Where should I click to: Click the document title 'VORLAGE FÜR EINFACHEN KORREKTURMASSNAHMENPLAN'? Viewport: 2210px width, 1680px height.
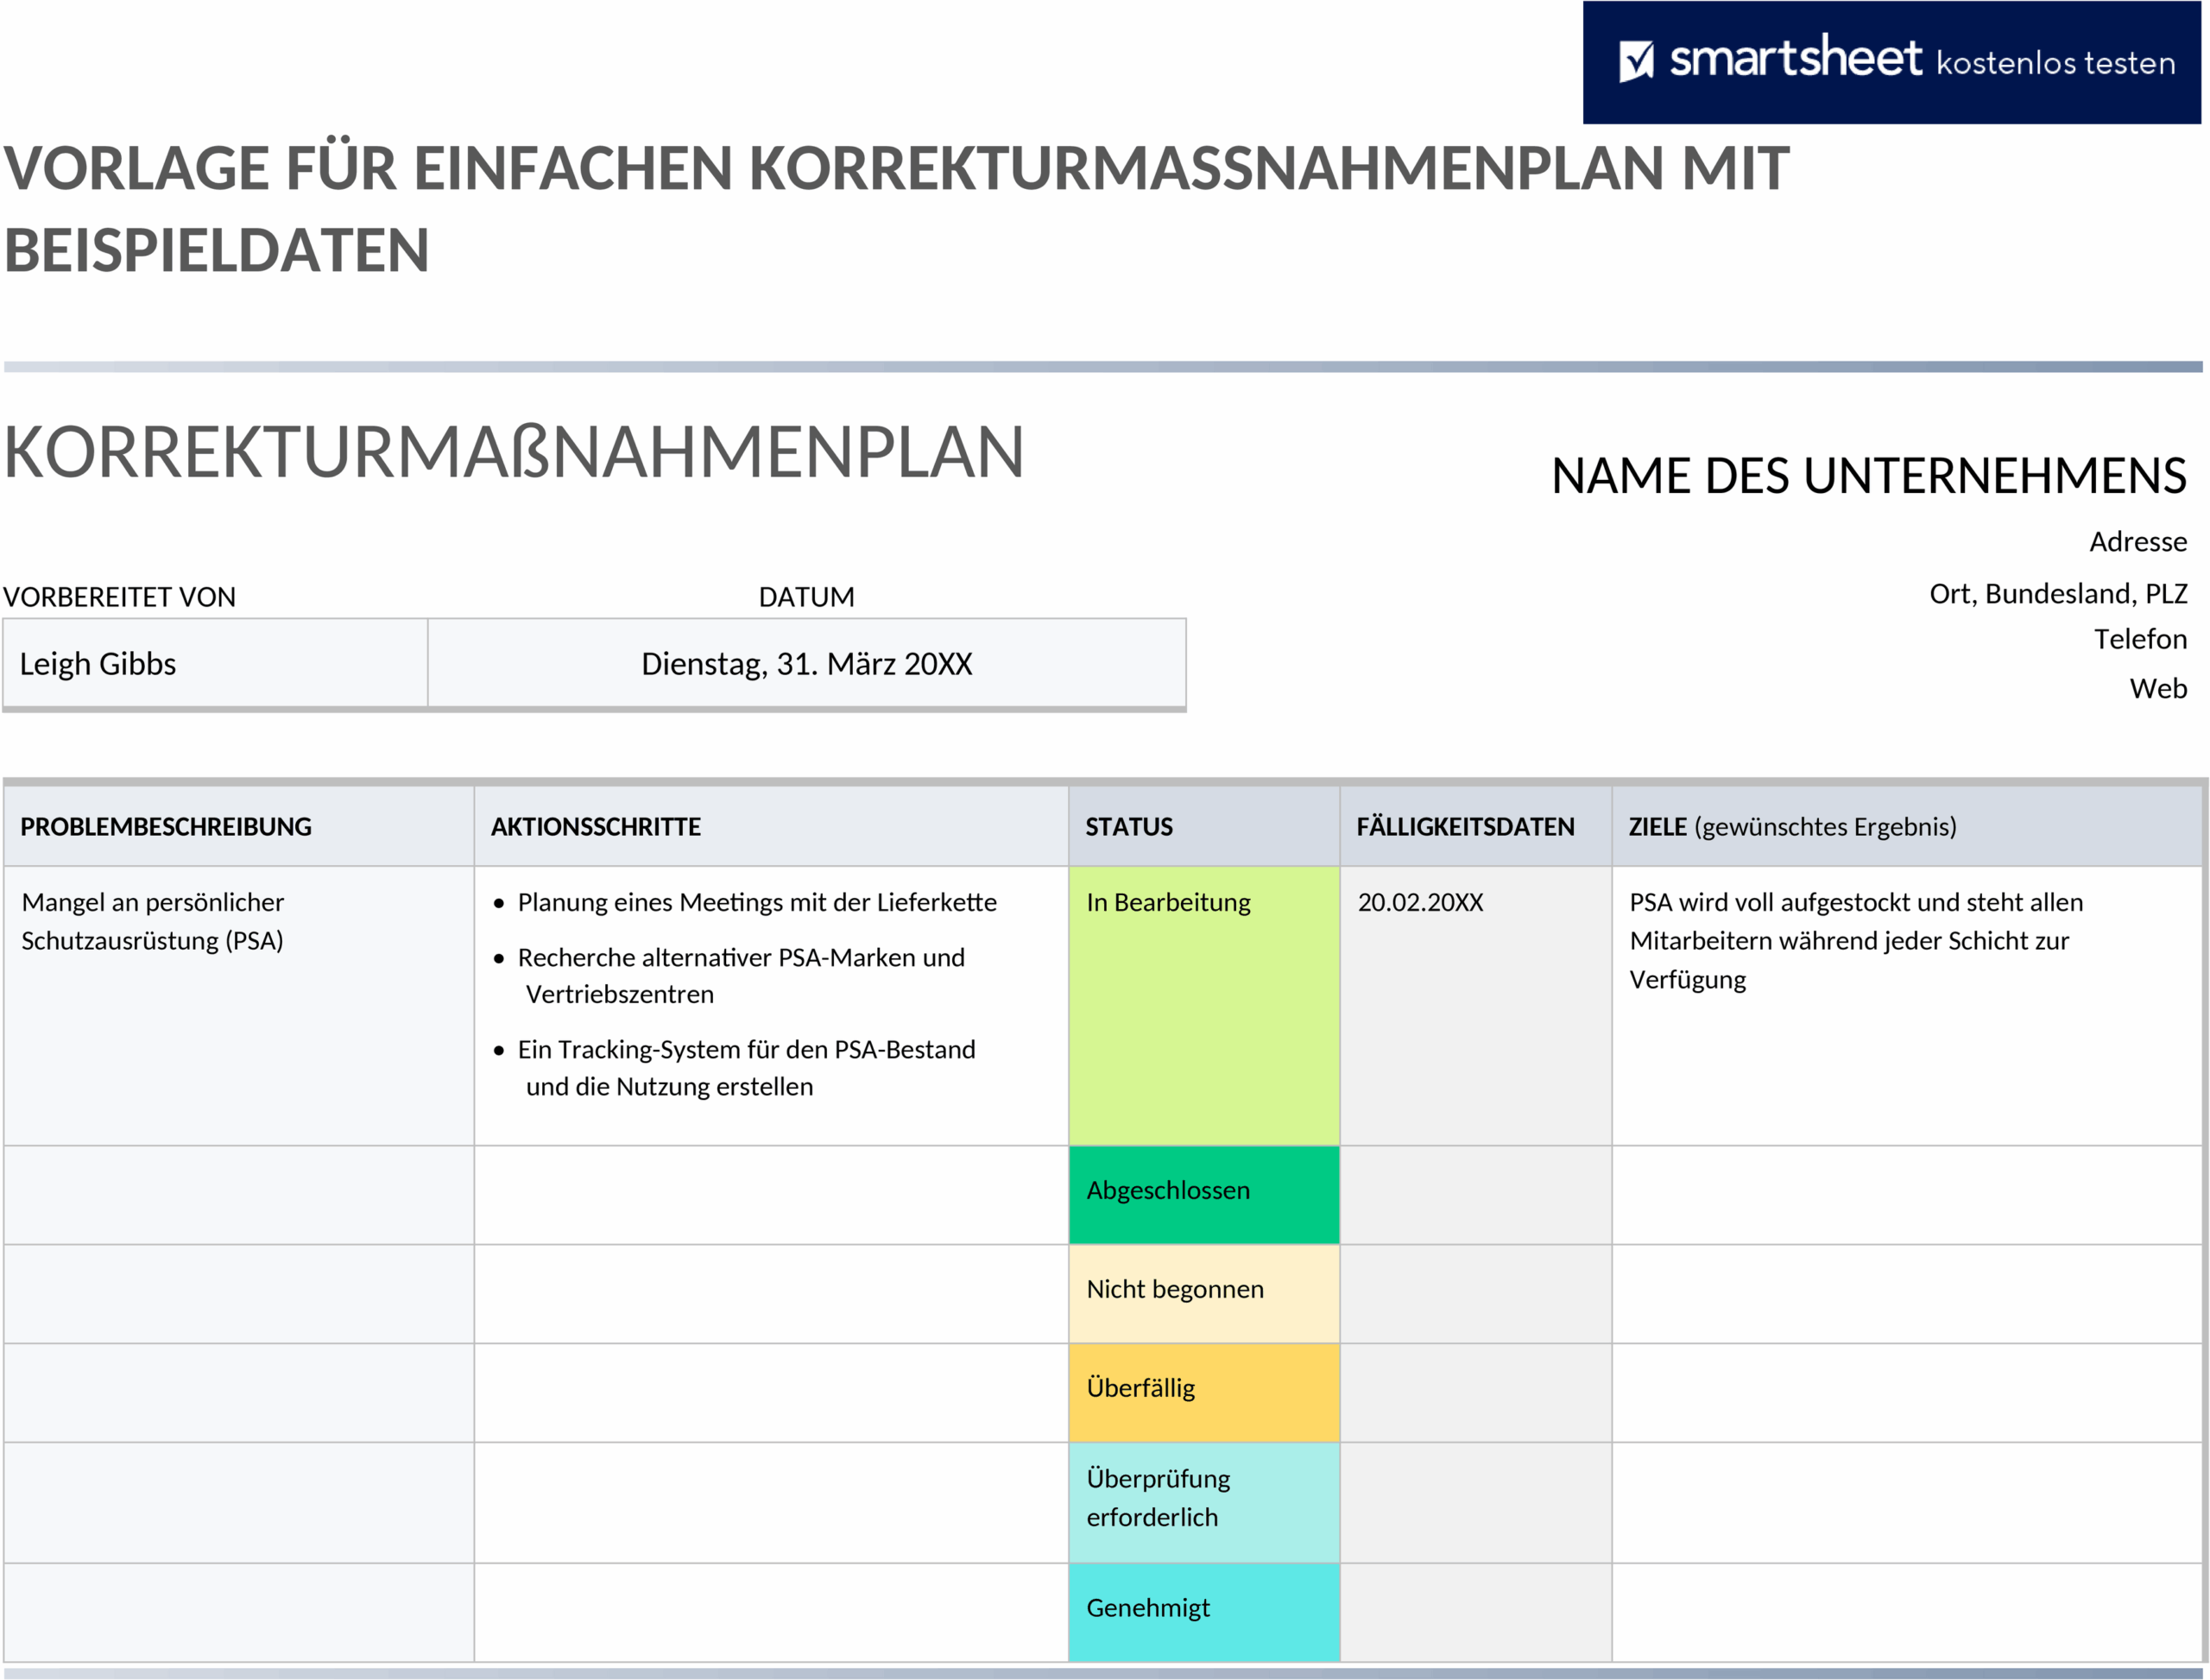click(x=897, y=208)
